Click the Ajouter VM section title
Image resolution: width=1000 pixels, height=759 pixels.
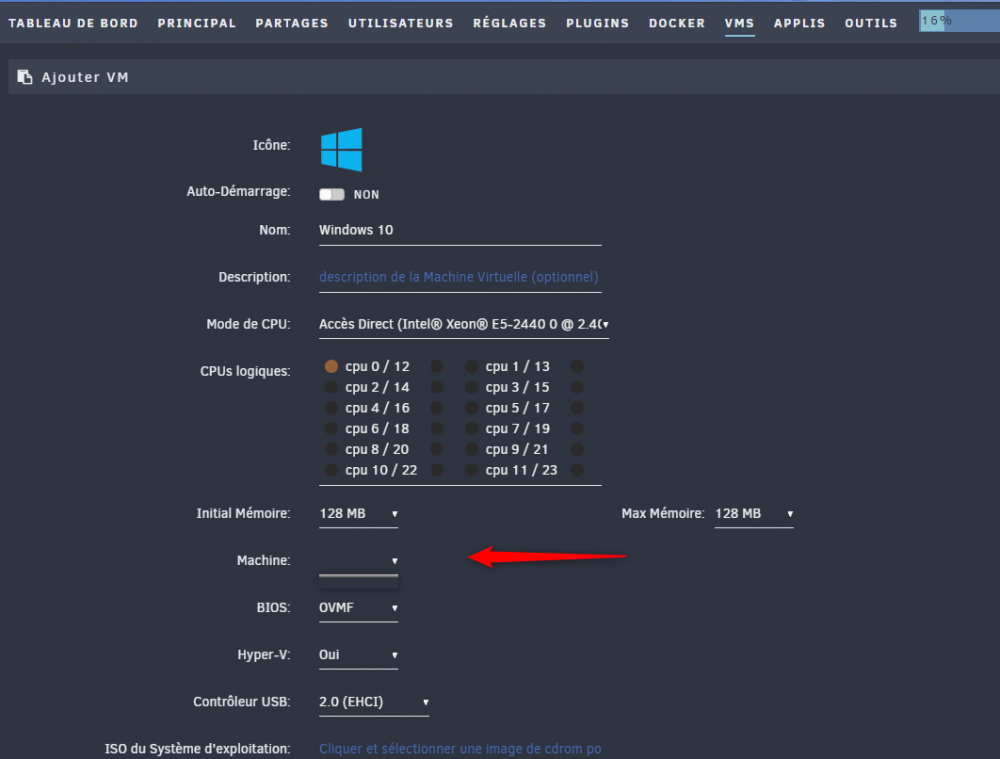click(x=85, y=77)
